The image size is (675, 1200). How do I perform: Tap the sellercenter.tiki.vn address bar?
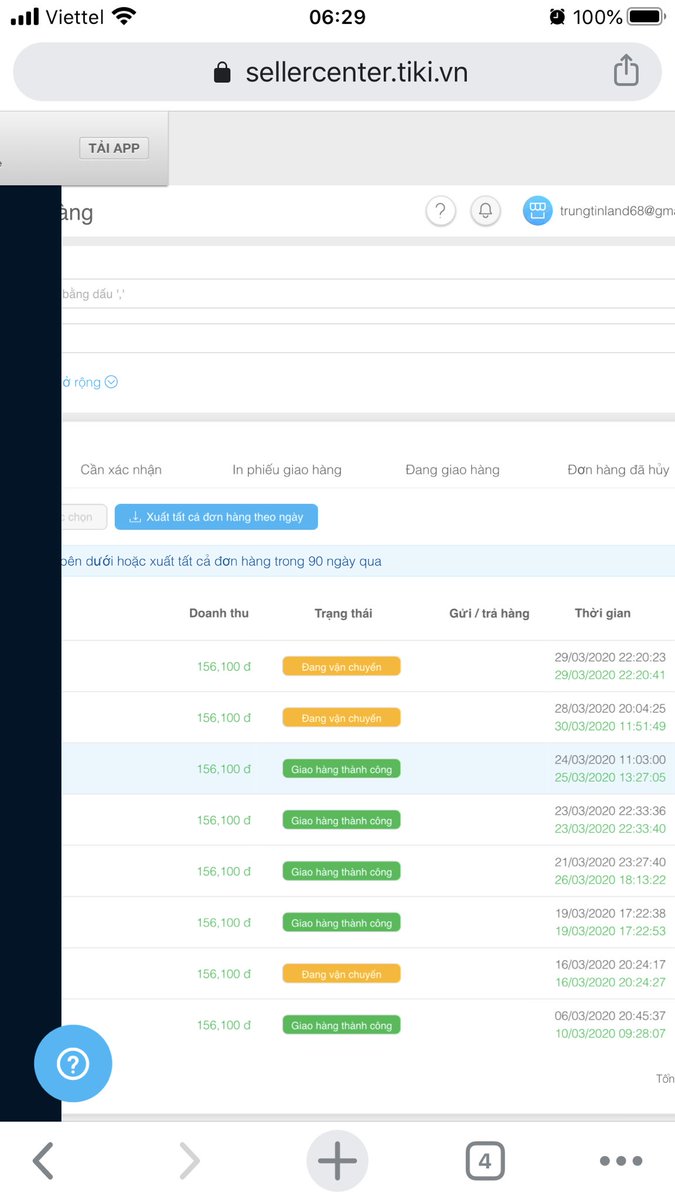(x=337, y=72)
